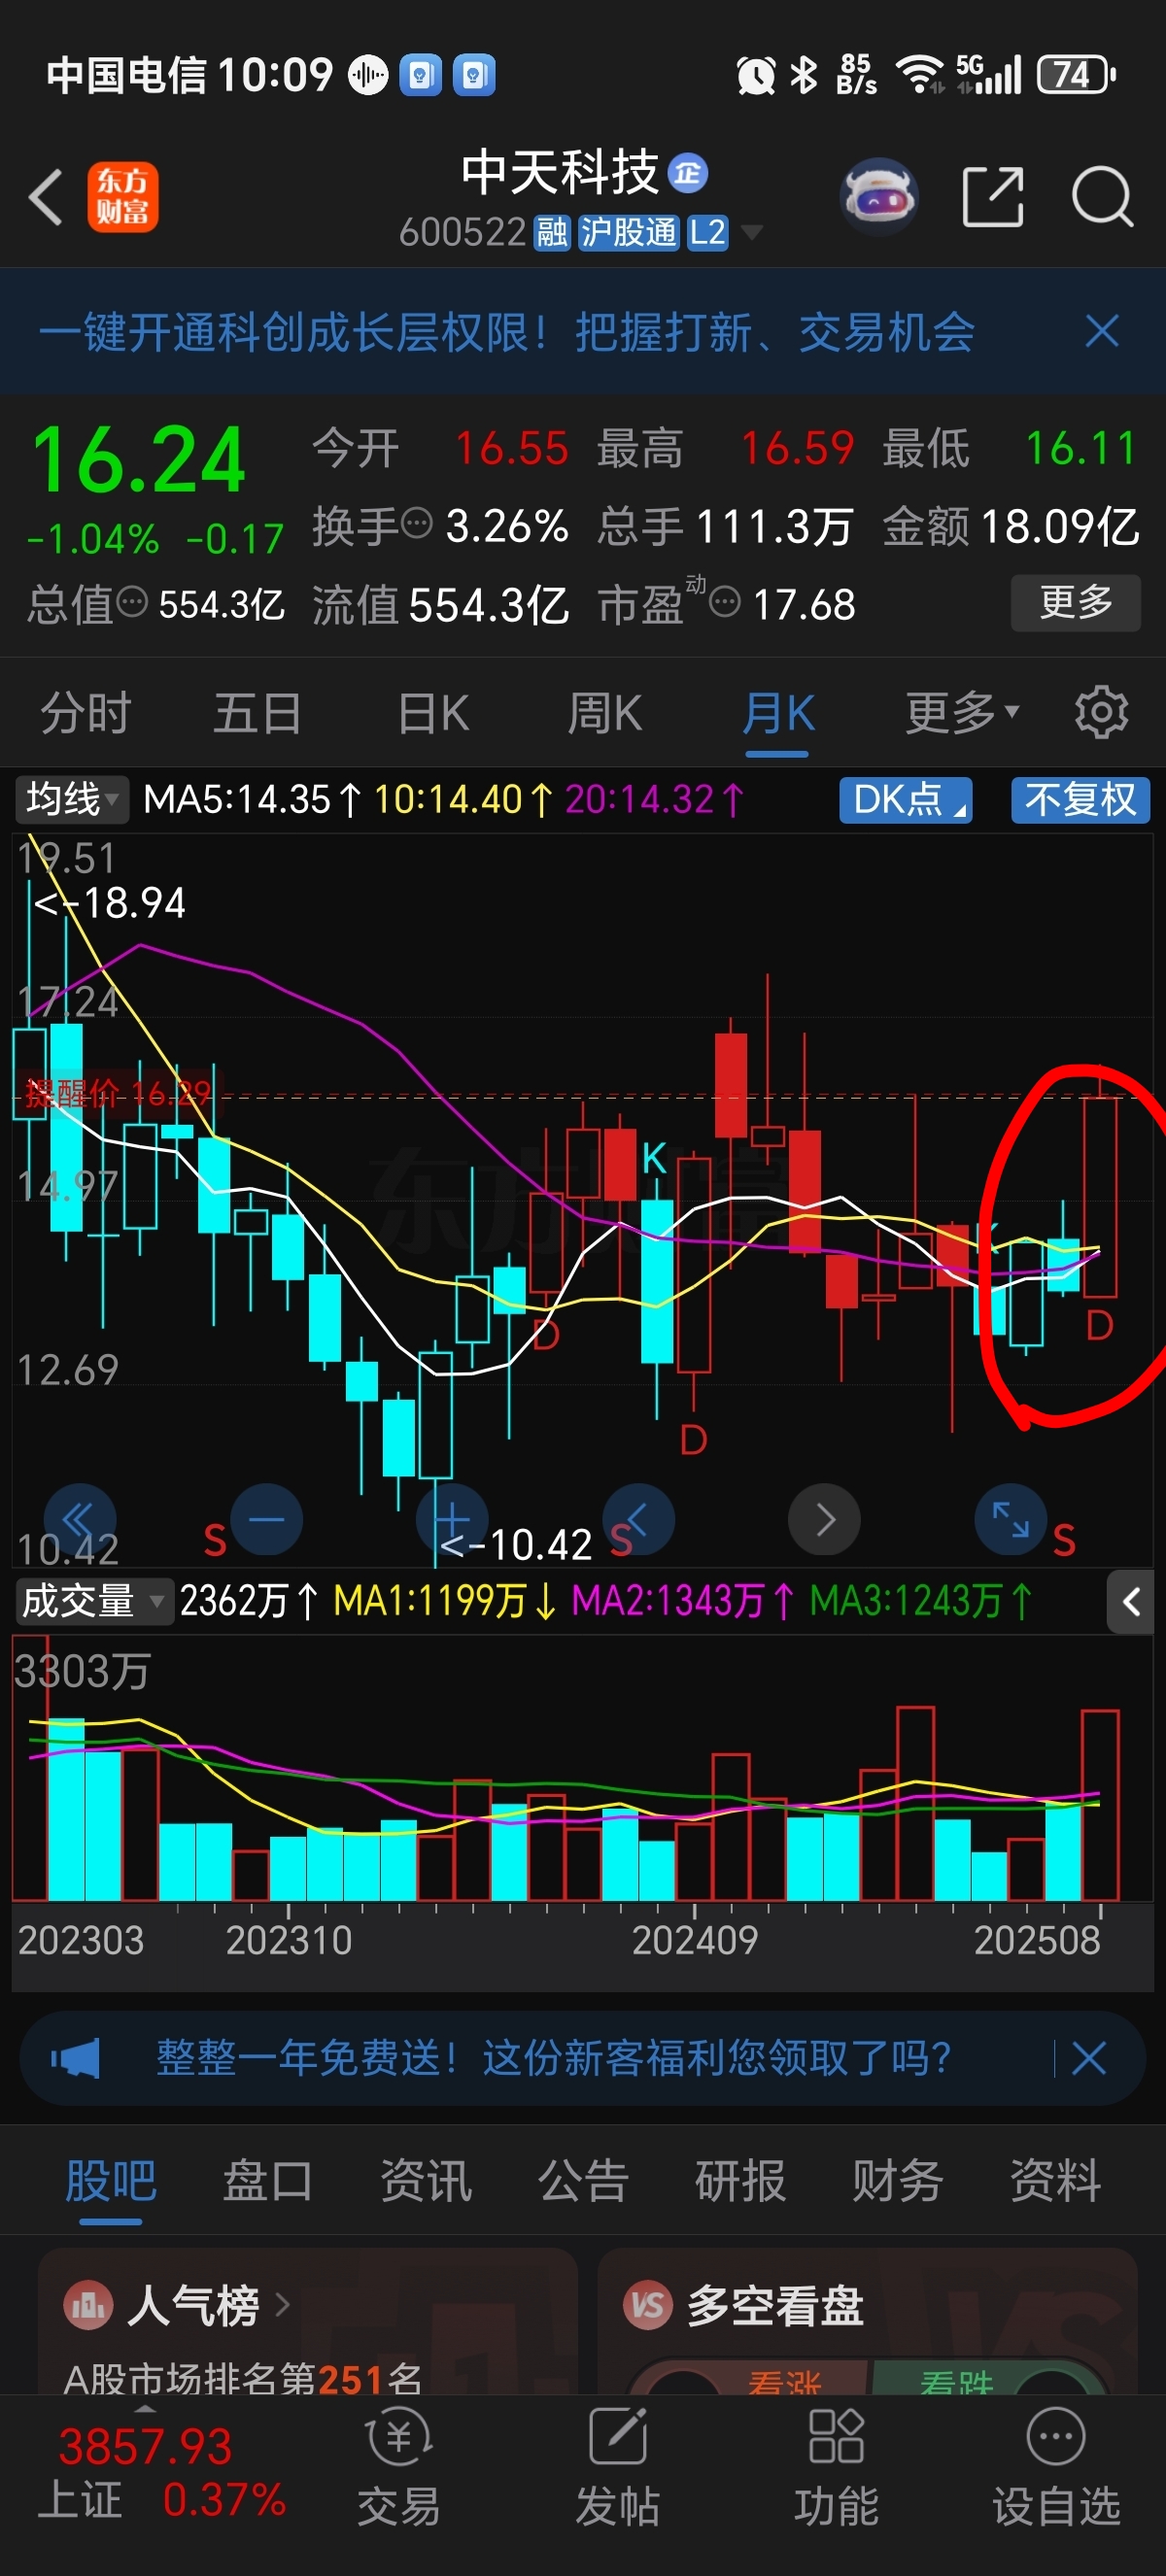The image size is (1166, 2576).
Task: Switch to 分时 chart tab
Action: [x=86, y=713]
